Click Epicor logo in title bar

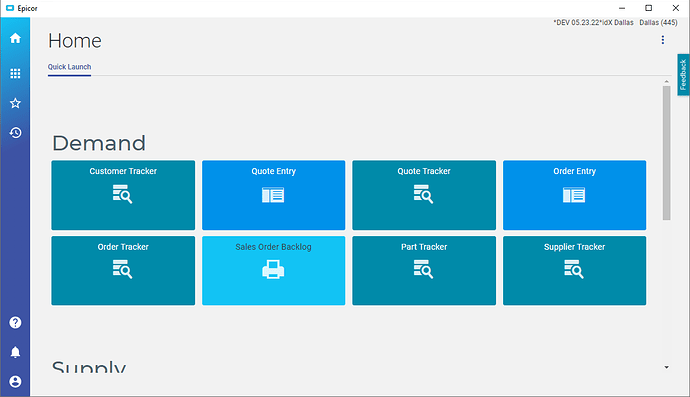10,8
